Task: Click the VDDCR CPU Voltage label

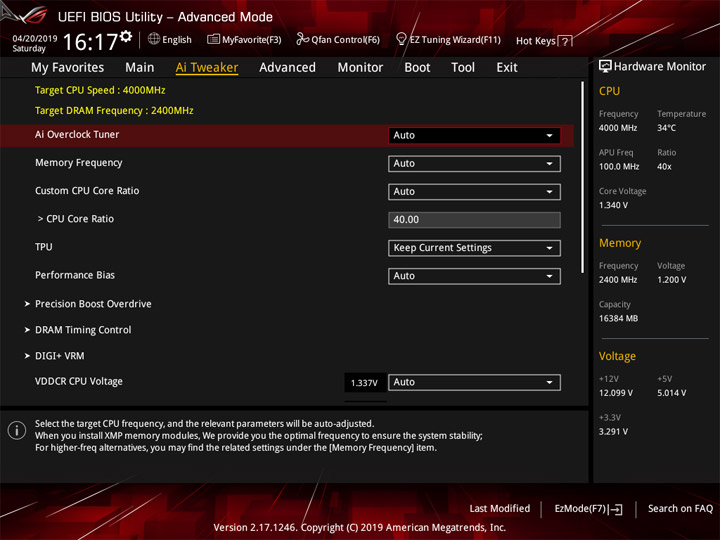Action: [x=79, y=381]
